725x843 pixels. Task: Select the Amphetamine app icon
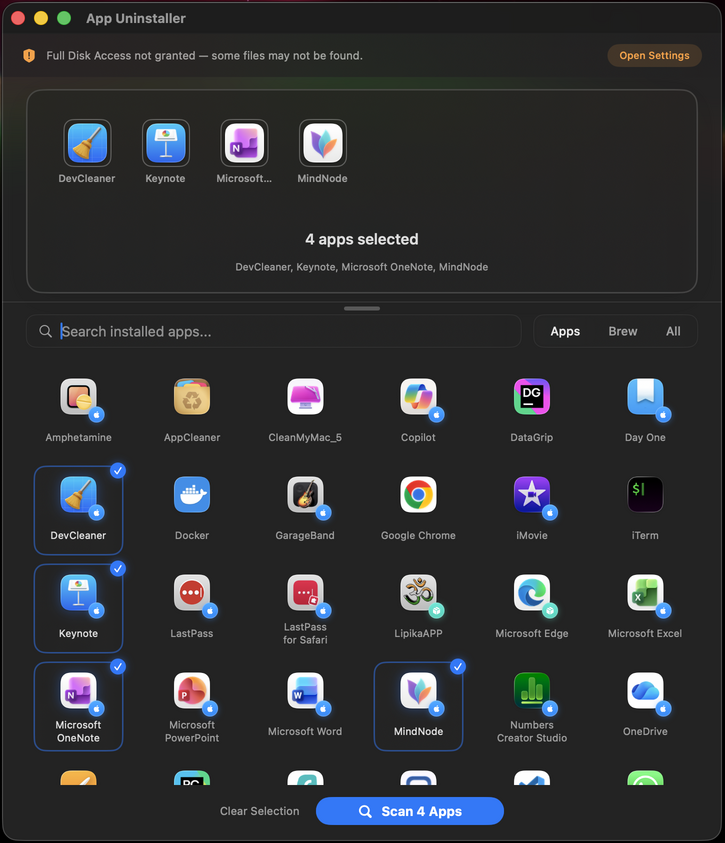click(78, 397)
